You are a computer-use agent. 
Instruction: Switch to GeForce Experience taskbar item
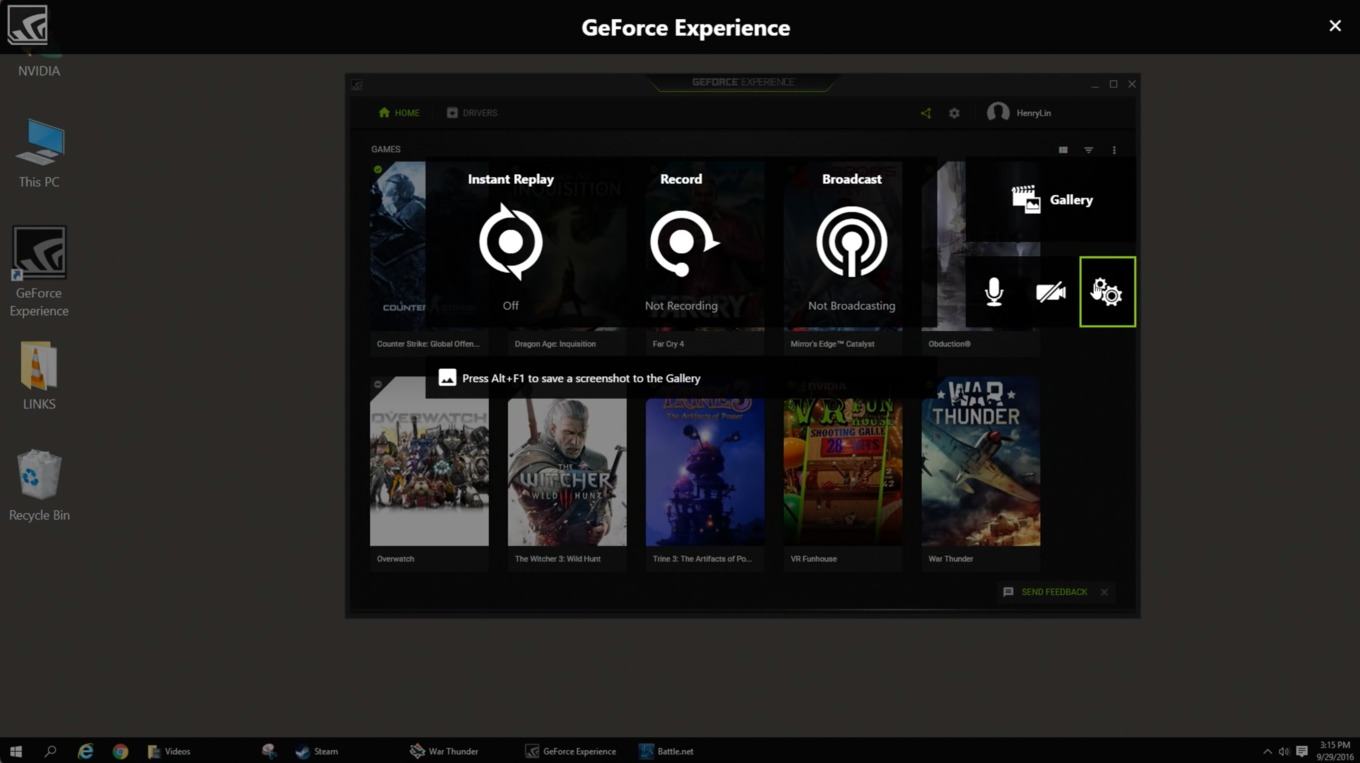pyautogui.click(x=571, y=751)
